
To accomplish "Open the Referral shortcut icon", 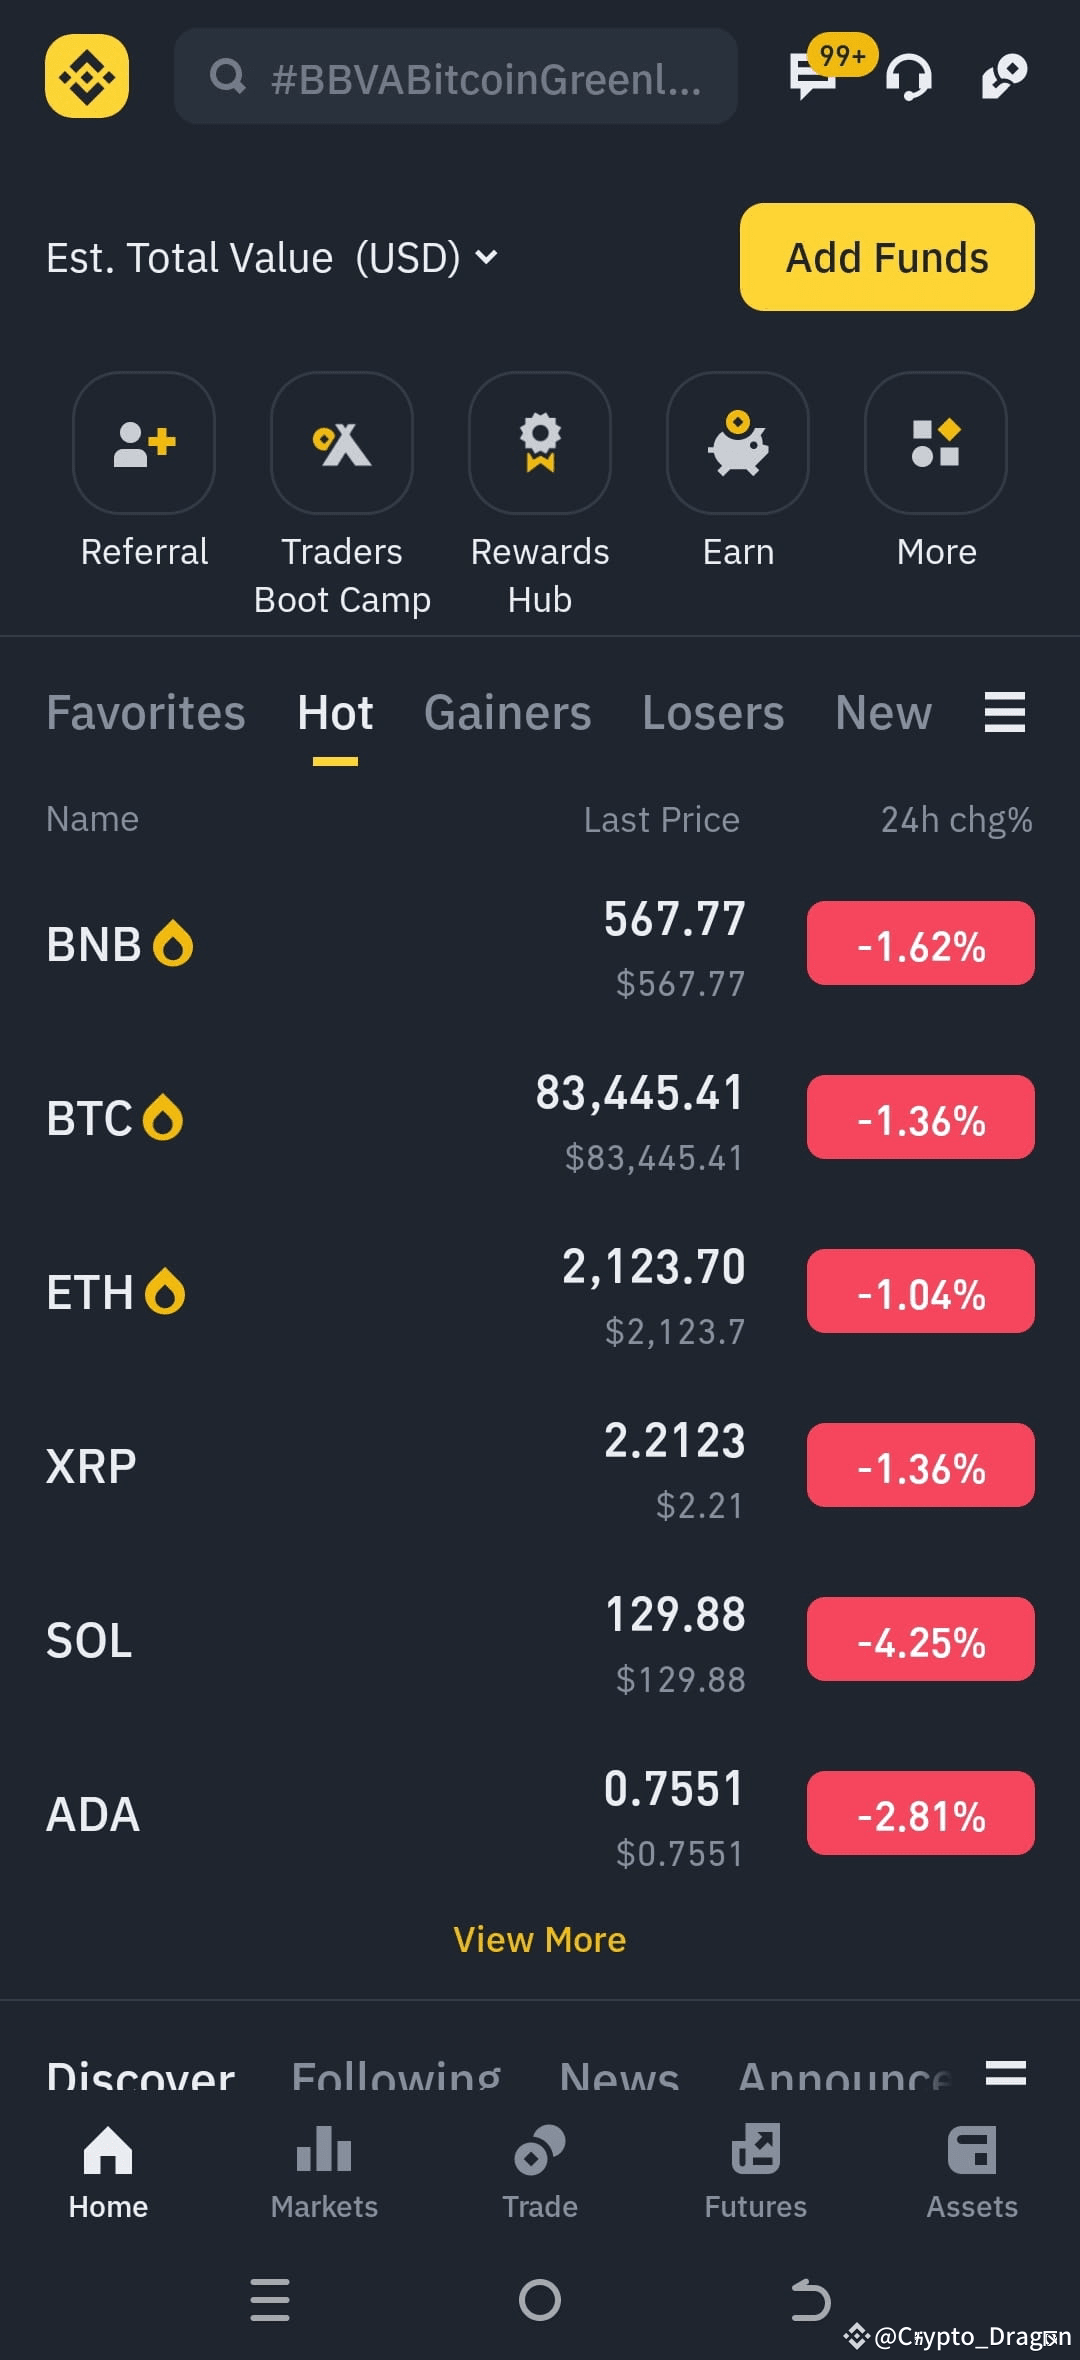I will click(144, 443).
